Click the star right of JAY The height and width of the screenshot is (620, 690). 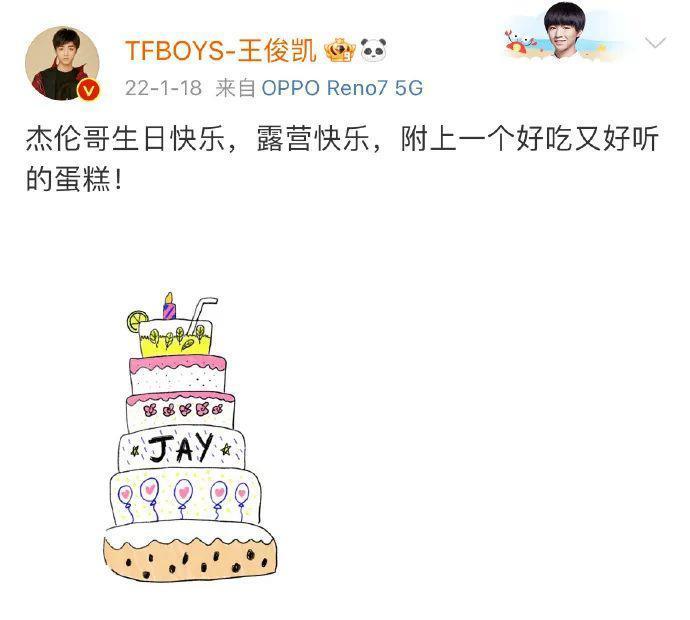tap(226, 449)
